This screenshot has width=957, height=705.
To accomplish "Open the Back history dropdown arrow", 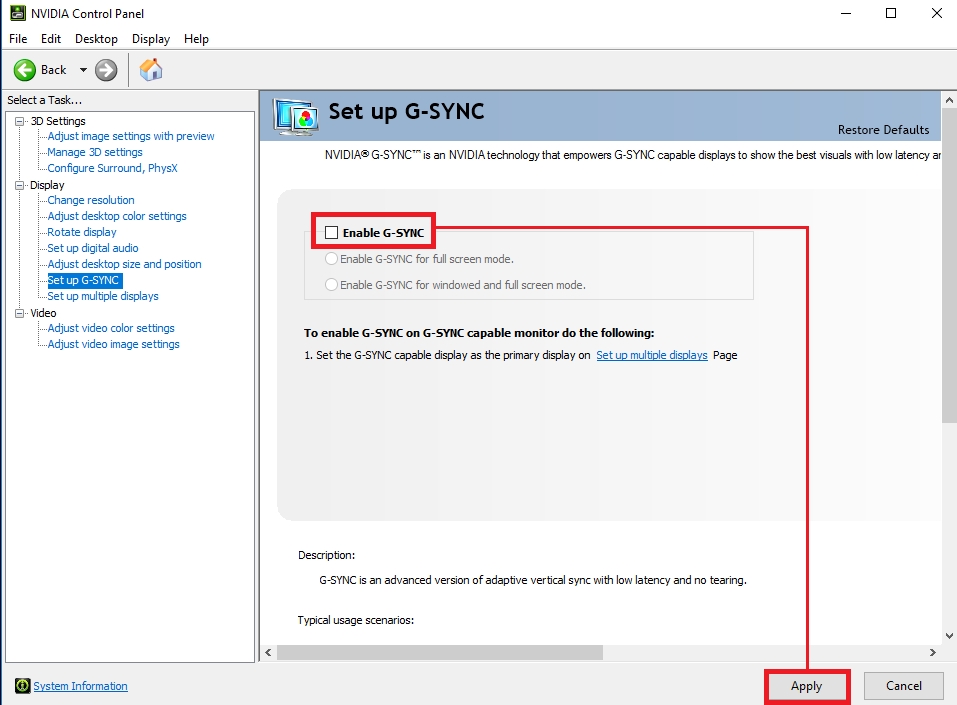I will pyautogui.click(x=83, y=70).
